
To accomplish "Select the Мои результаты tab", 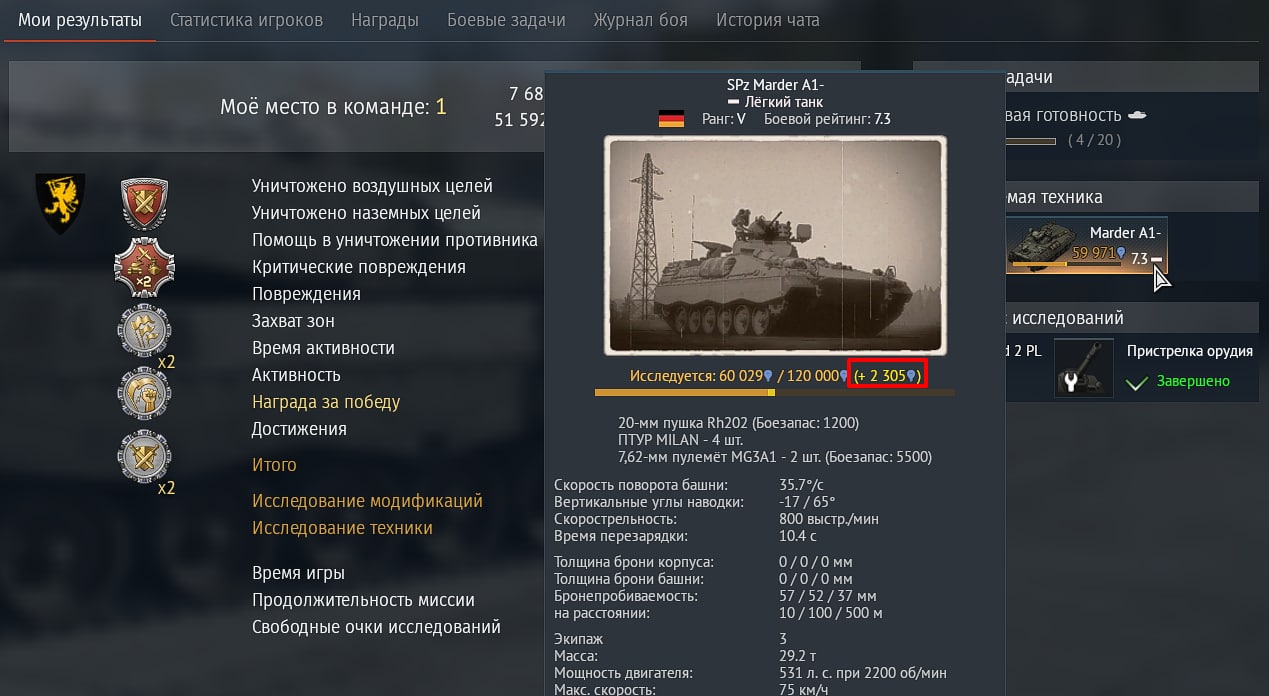I will [x=80, y=20].
